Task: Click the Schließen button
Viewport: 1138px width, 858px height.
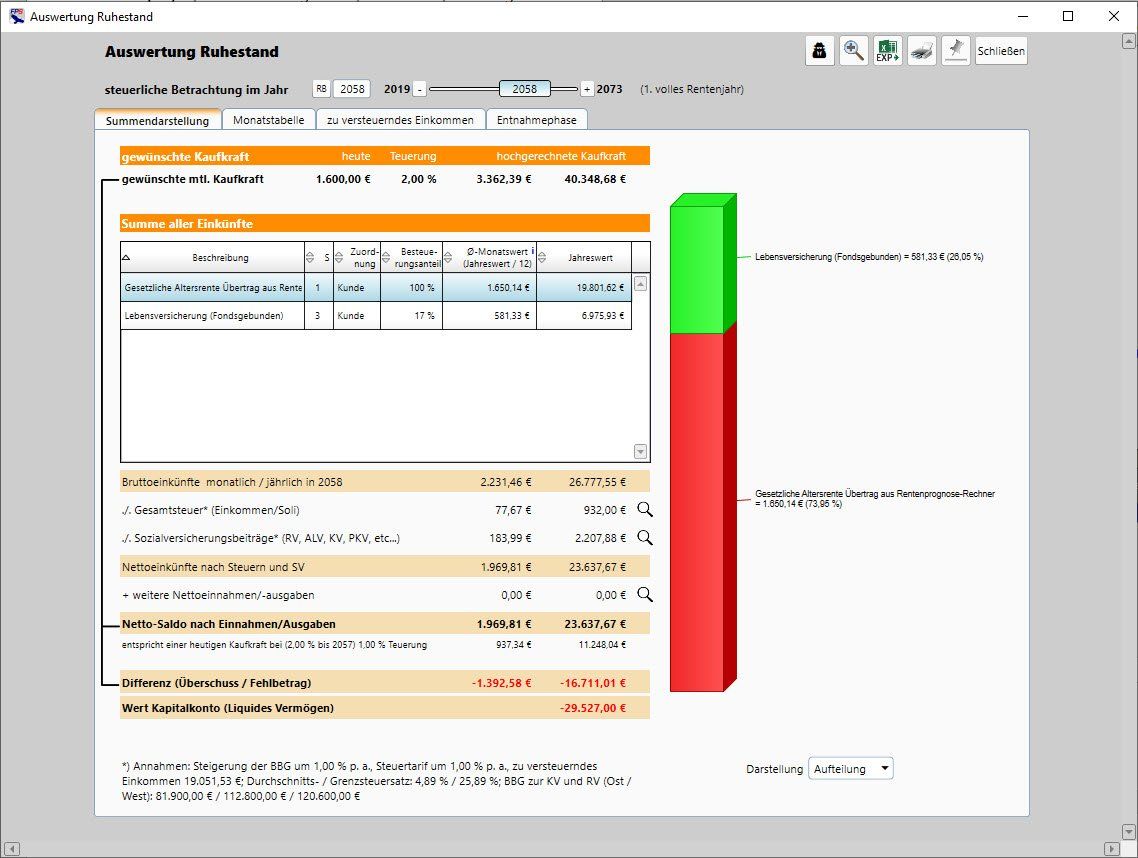Action: (x=1001, y=52)
